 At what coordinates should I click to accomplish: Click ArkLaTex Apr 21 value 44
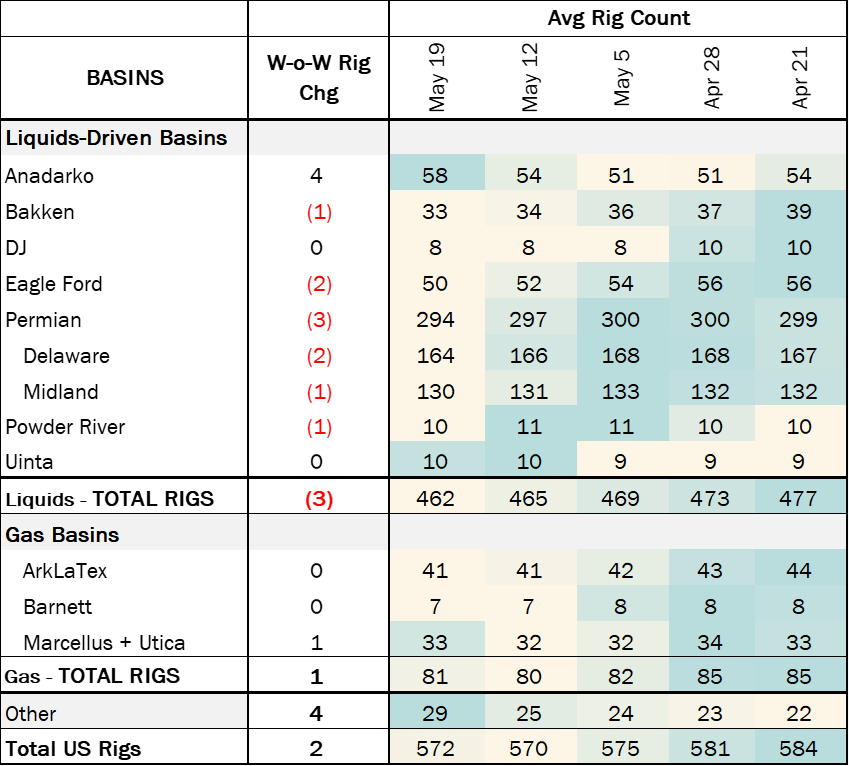tap(799, 571)
